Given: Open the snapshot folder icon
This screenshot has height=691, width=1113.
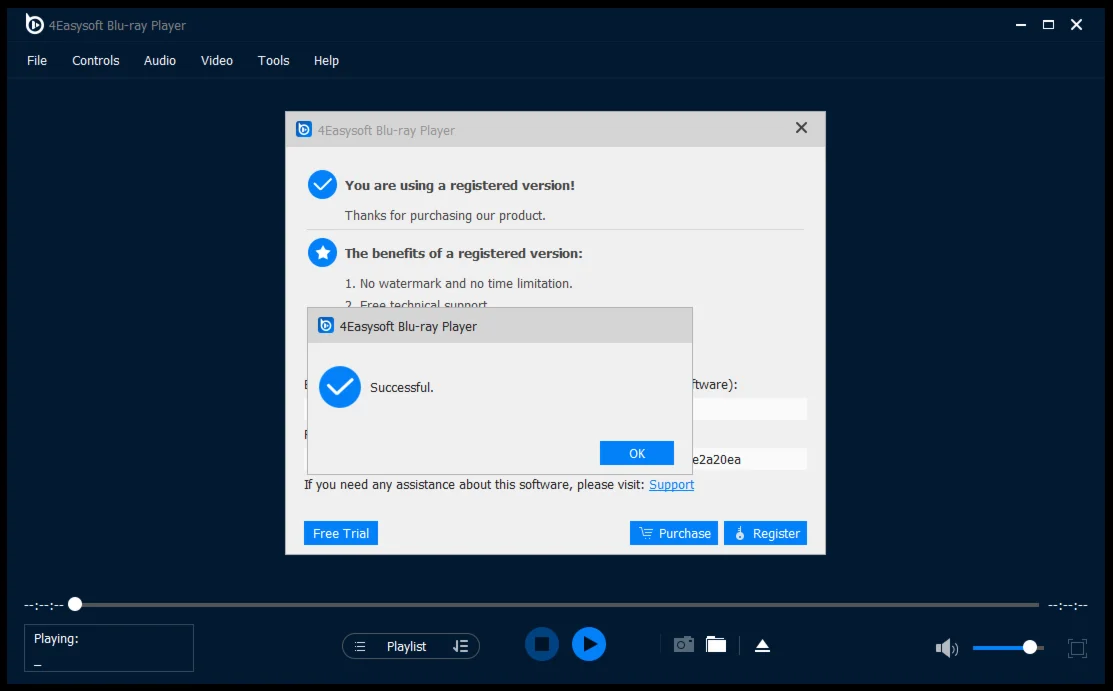Looking at the screenshot, I should tap(716, 645).
